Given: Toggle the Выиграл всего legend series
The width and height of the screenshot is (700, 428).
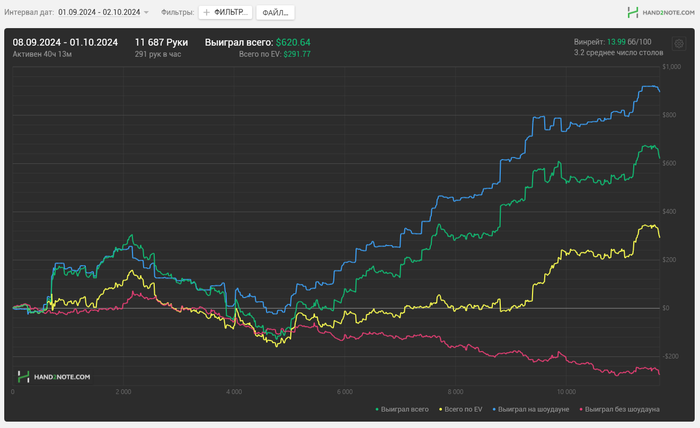Looking at the screenshot, I should point(402,409).
